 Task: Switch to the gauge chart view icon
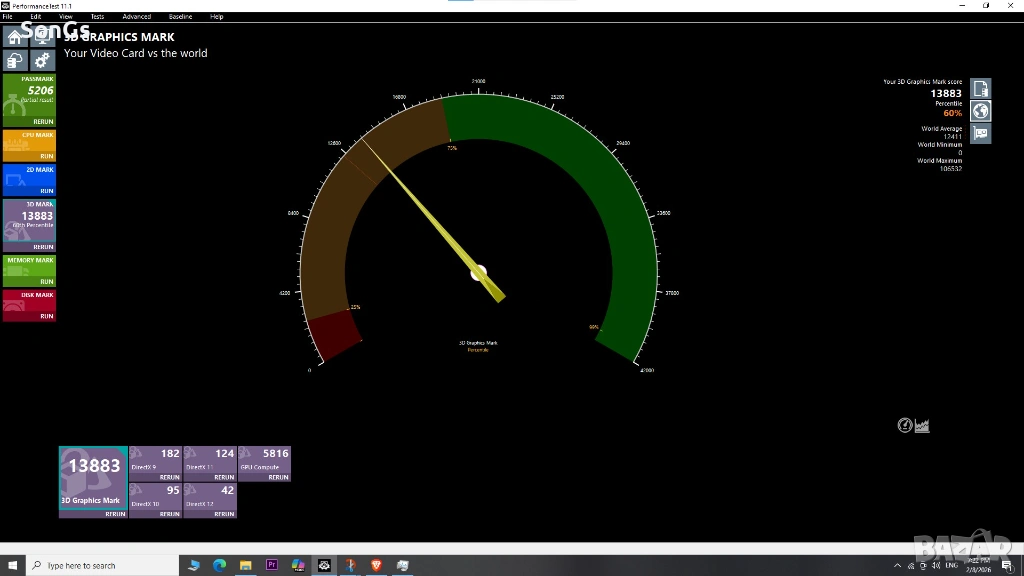pyautogui.click(x=905, y=426)
